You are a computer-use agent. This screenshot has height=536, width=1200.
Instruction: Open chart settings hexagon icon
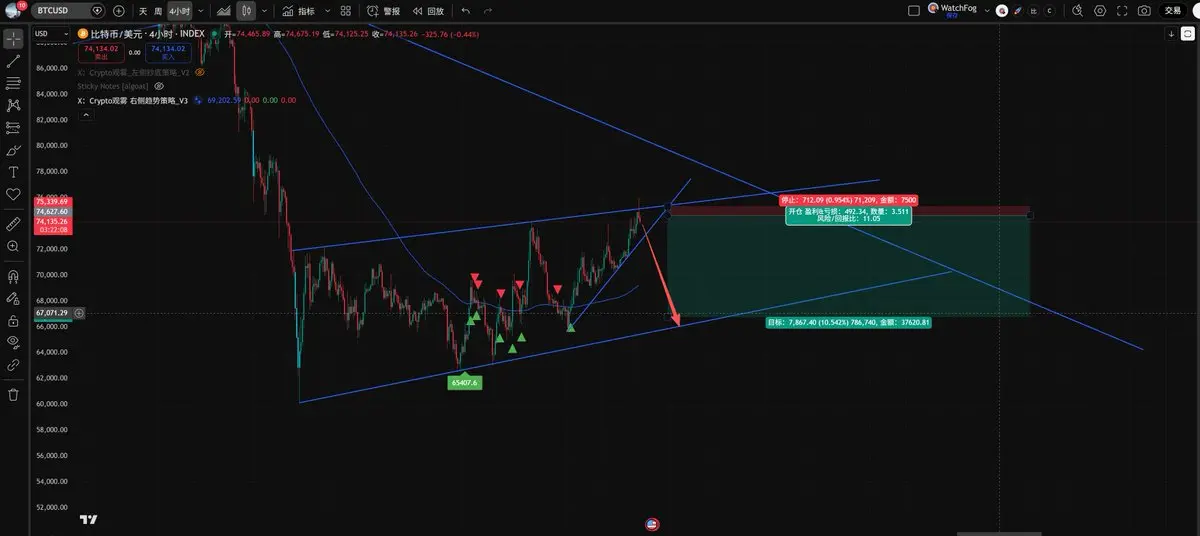(x=1100, y=11)
